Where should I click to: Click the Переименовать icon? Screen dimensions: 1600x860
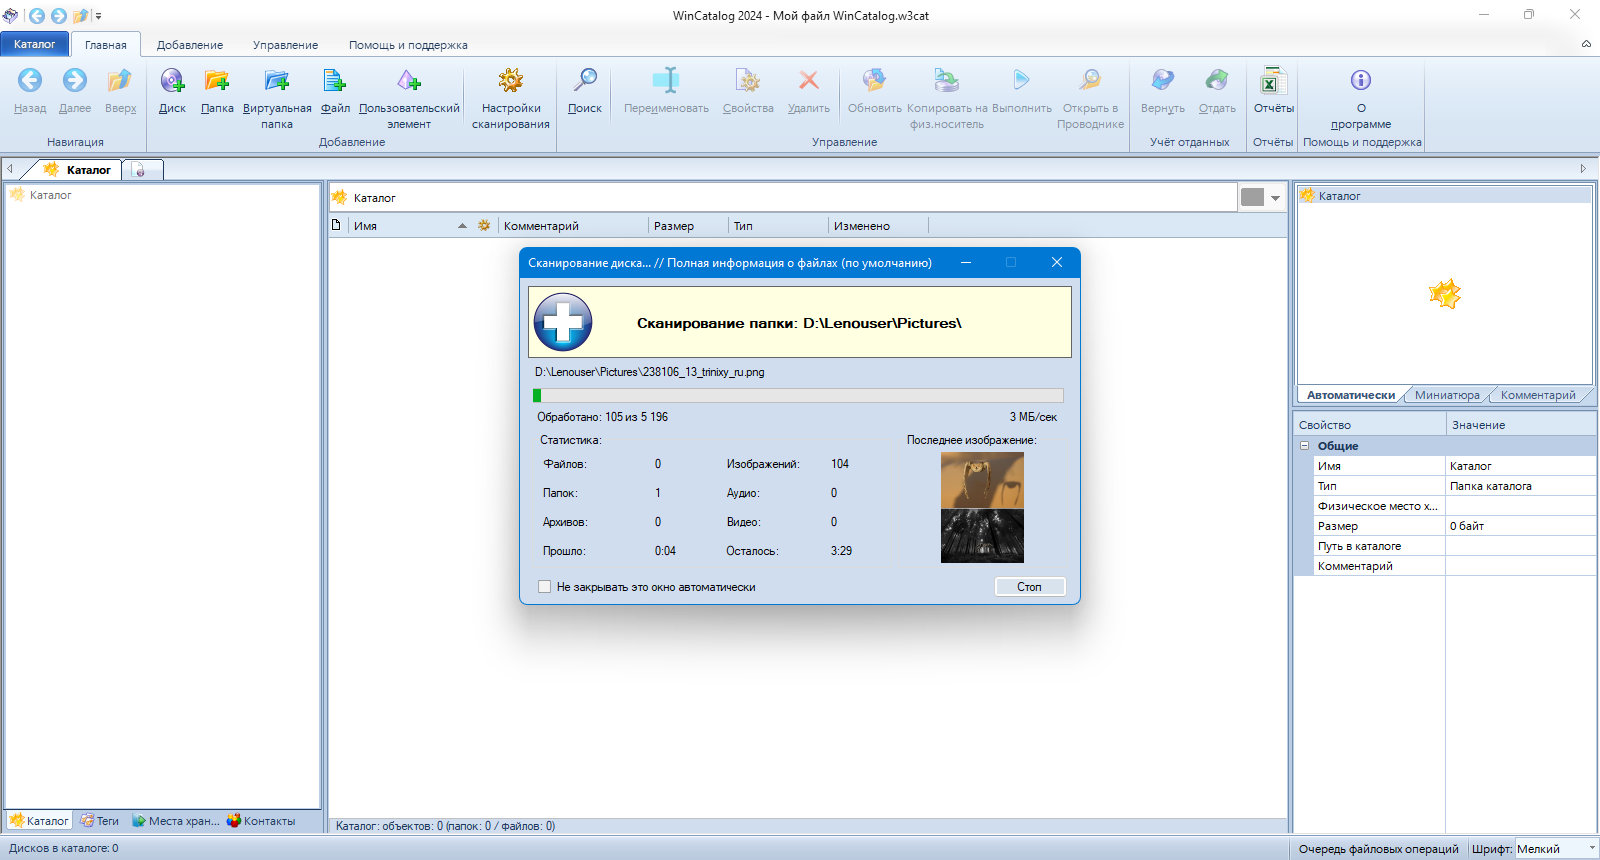[x=666, y=81]
